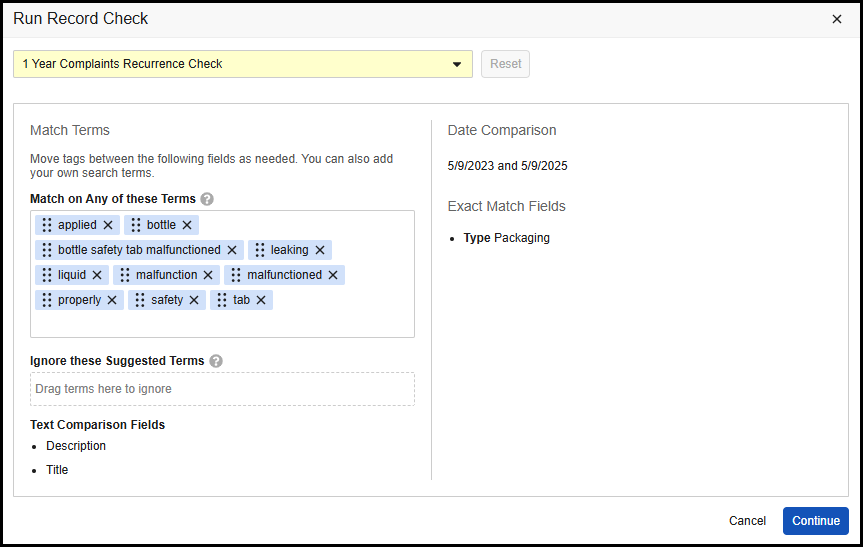Cancel the record check dialog
Screen dimensions: 863x547
747,521
